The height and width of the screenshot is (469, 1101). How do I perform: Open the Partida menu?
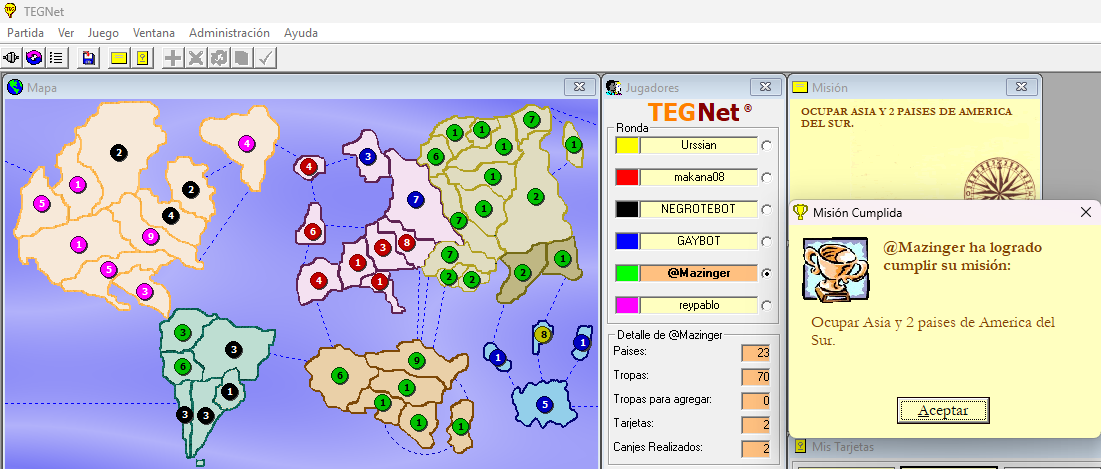point(26,33)
